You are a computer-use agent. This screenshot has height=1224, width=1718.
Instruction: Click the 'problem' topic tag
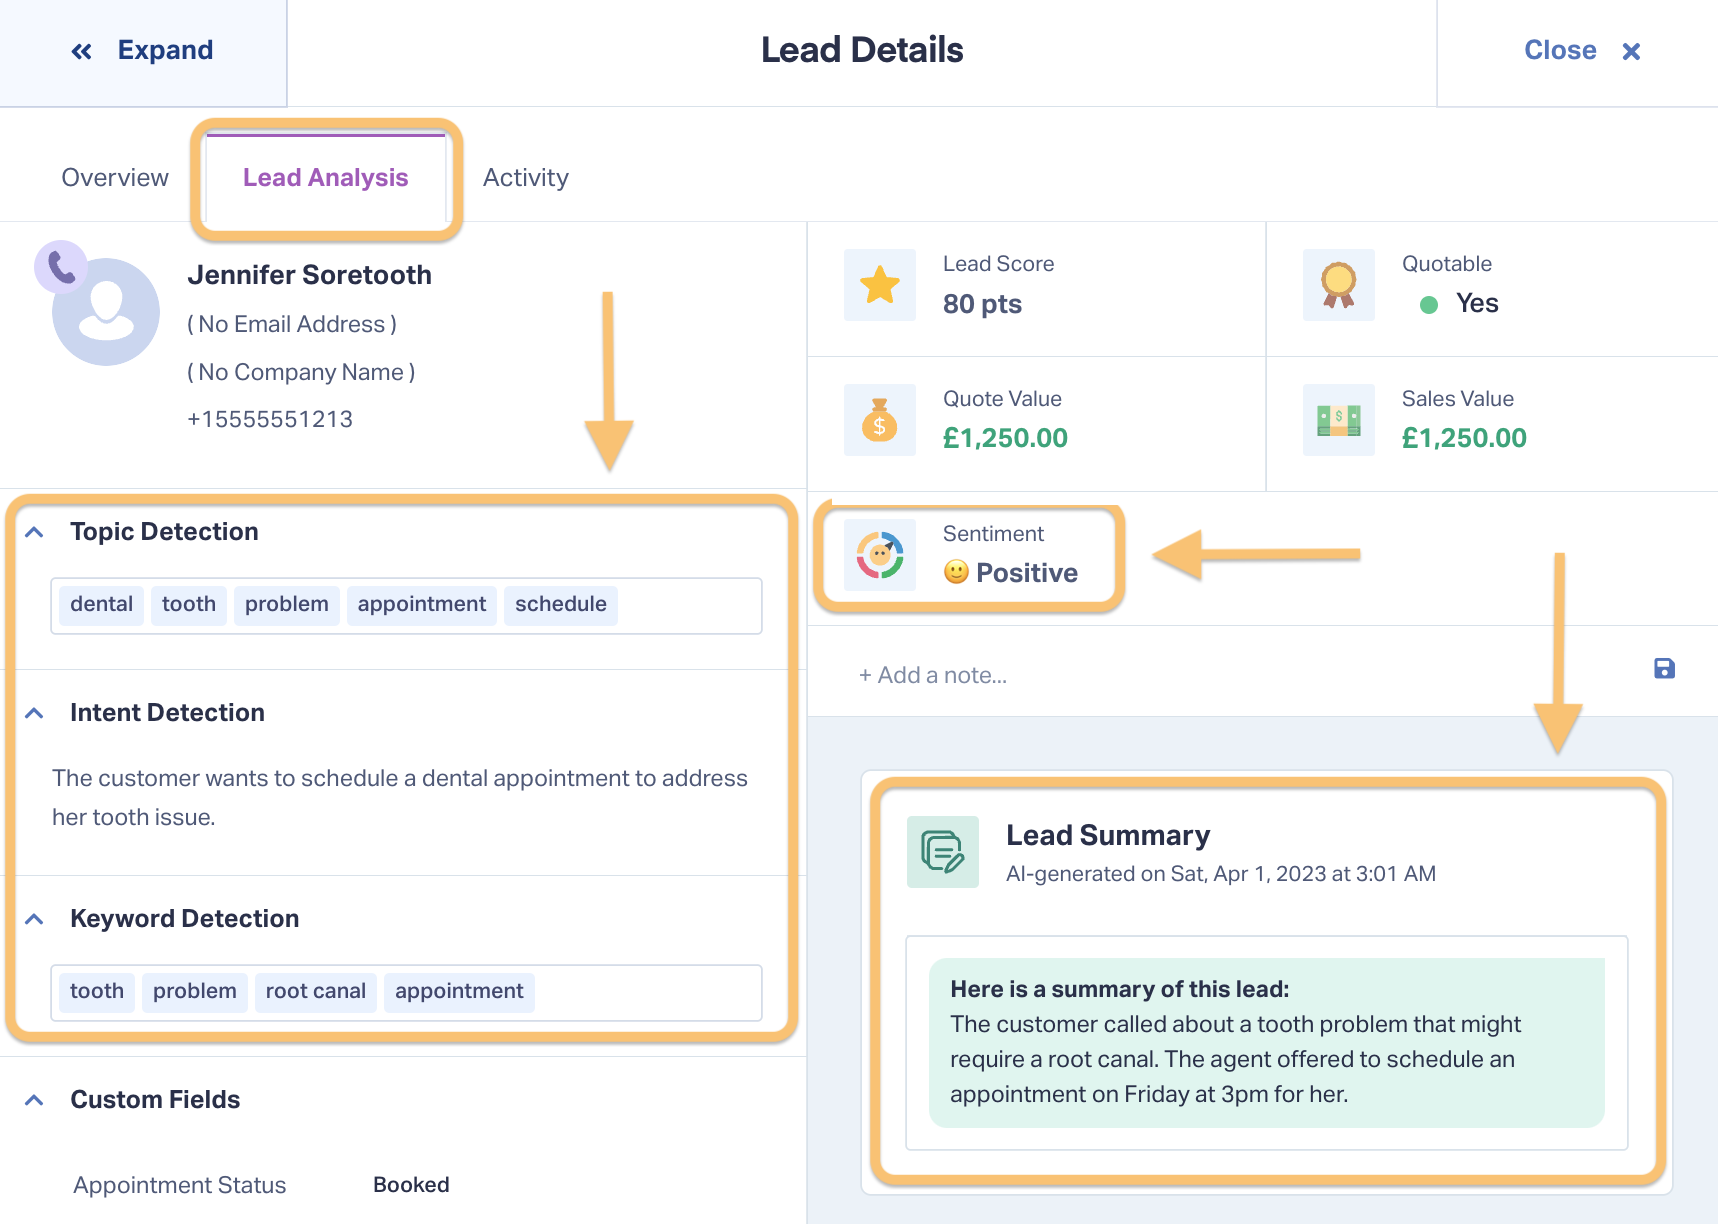coord(287,605)
